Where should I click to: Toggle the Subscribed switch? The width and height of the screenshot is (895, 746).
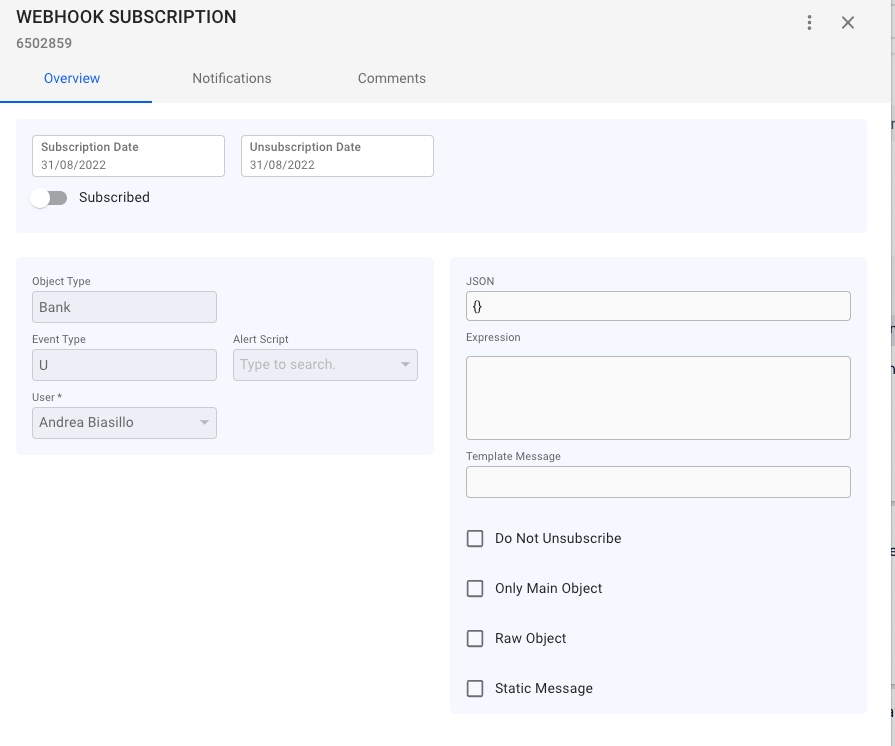[x=49, y=198]
